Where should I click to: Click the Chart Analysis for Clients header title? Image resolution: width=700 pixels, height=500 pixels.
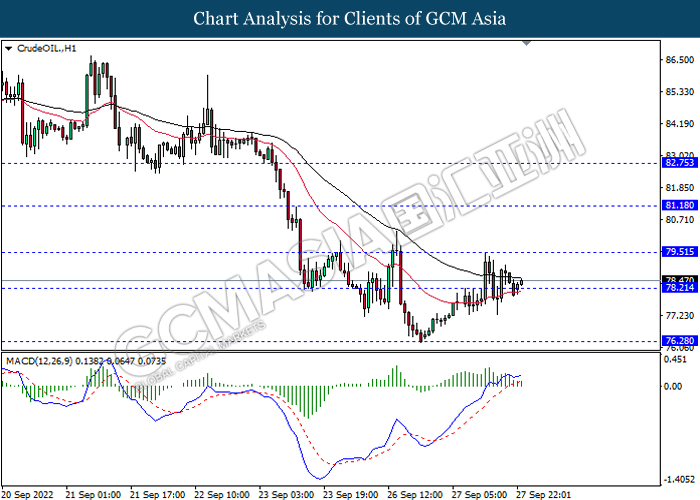coord(350,19)
